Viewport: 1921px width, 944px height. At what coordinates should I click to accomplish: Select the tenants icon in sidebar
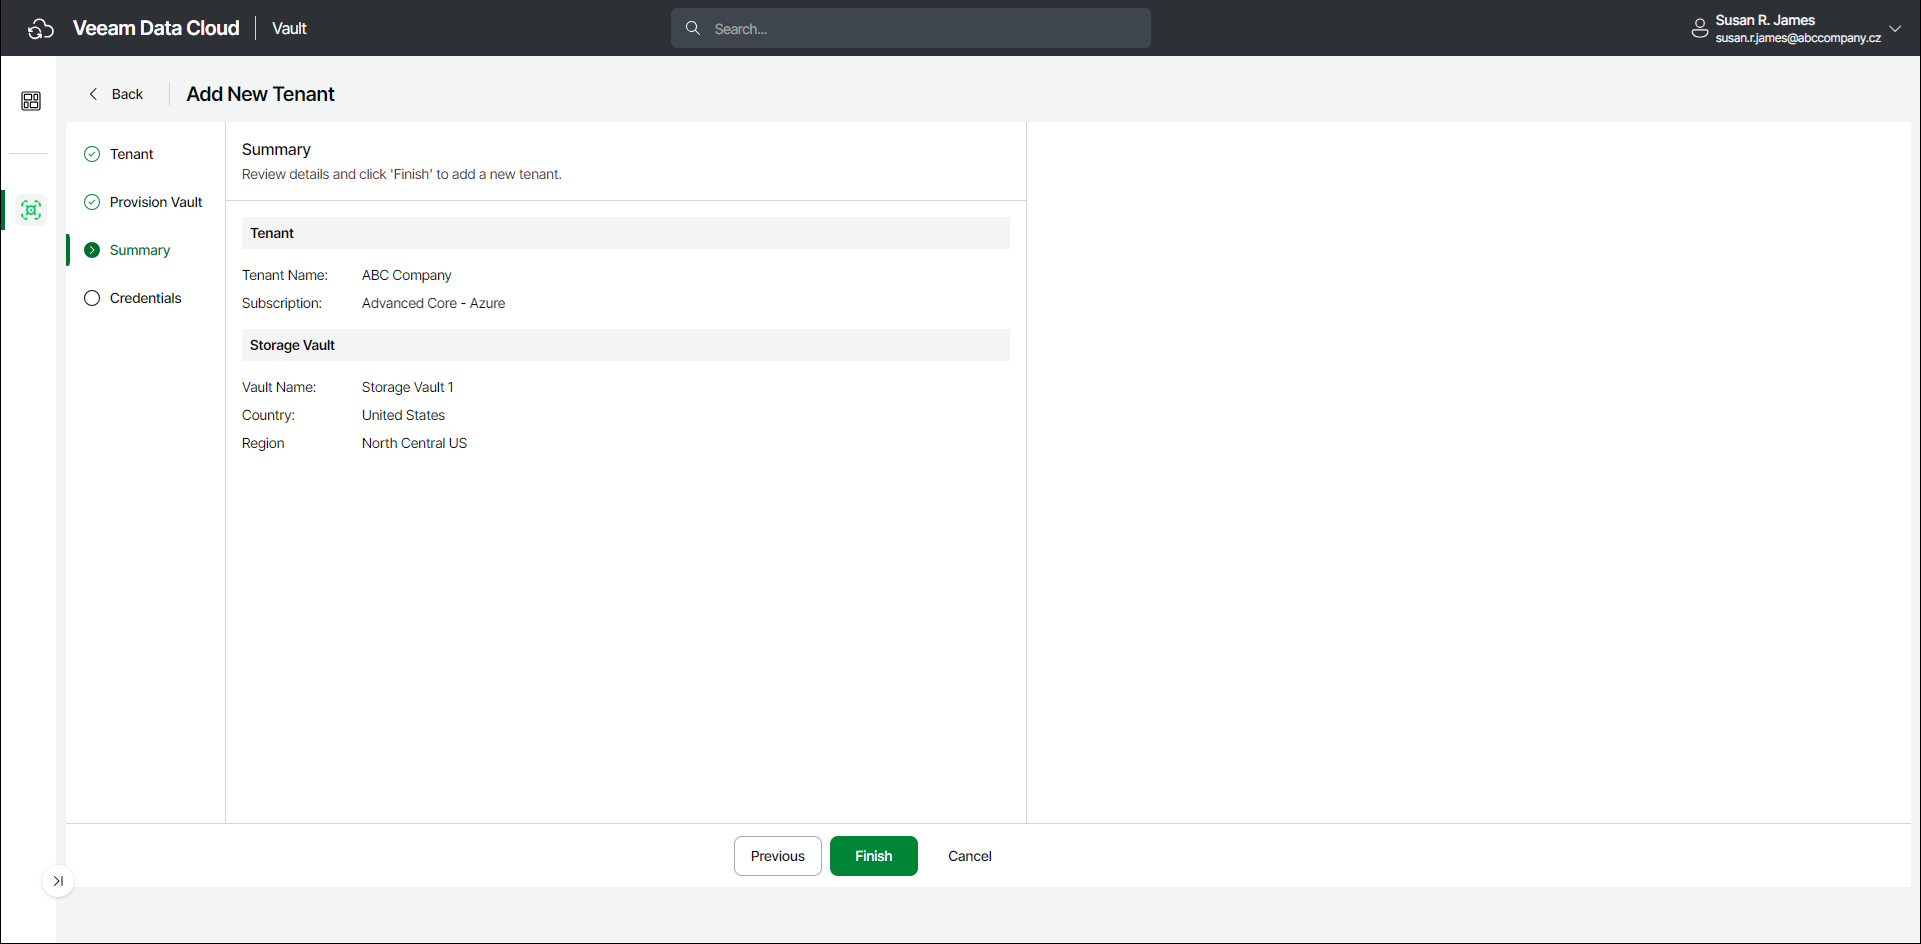tap(31, 210)
